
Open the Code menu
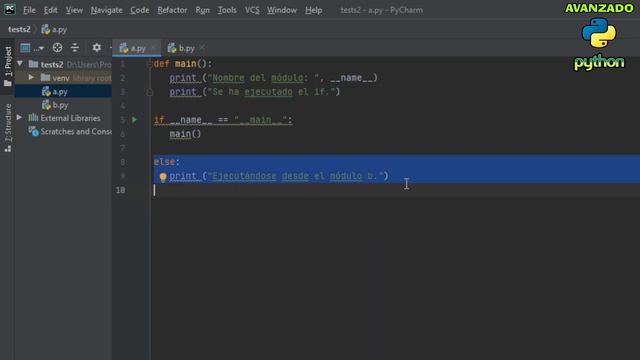[140, 10]
